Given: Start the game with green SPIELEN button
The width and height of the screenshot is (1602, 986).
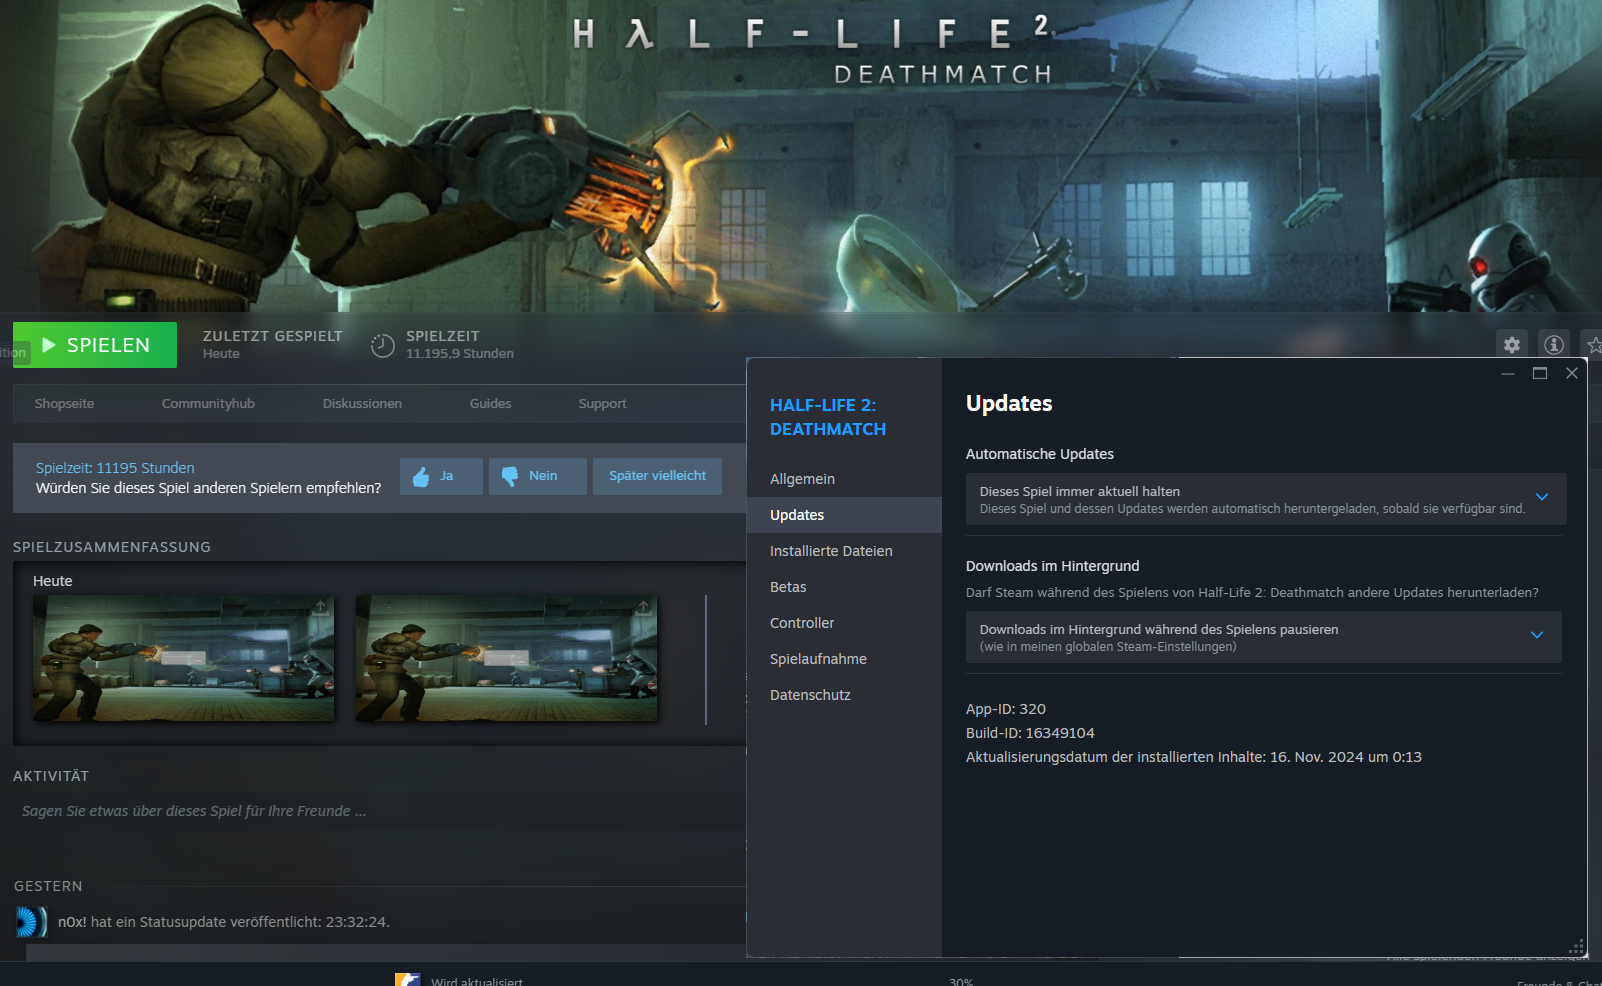Looking at the screenshot, I should tap(95, 345).
